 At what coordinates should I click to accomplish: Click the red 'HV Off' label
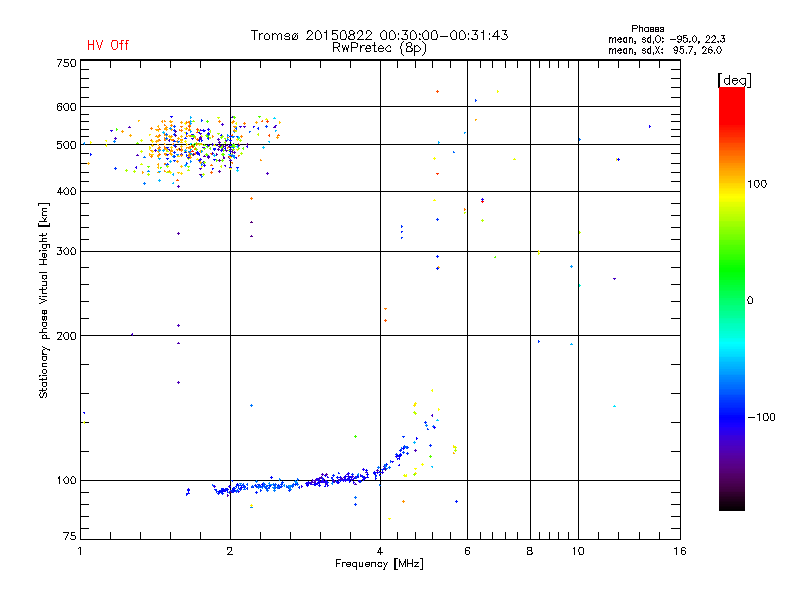(x=108, y=45)
